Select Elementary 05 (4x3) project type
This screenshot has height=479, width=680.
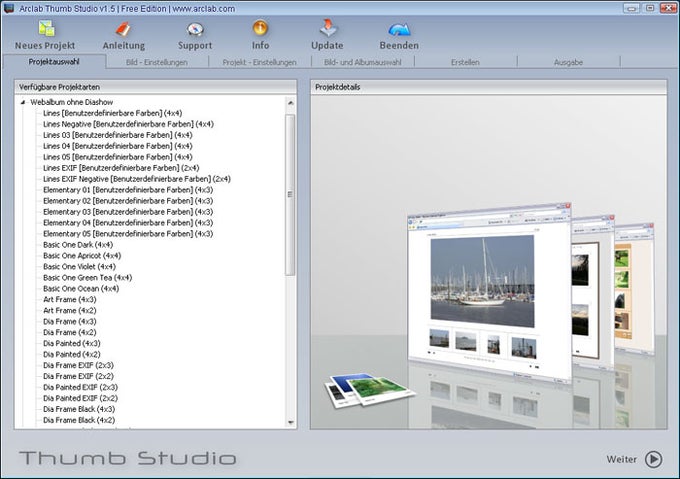point(128,234)
